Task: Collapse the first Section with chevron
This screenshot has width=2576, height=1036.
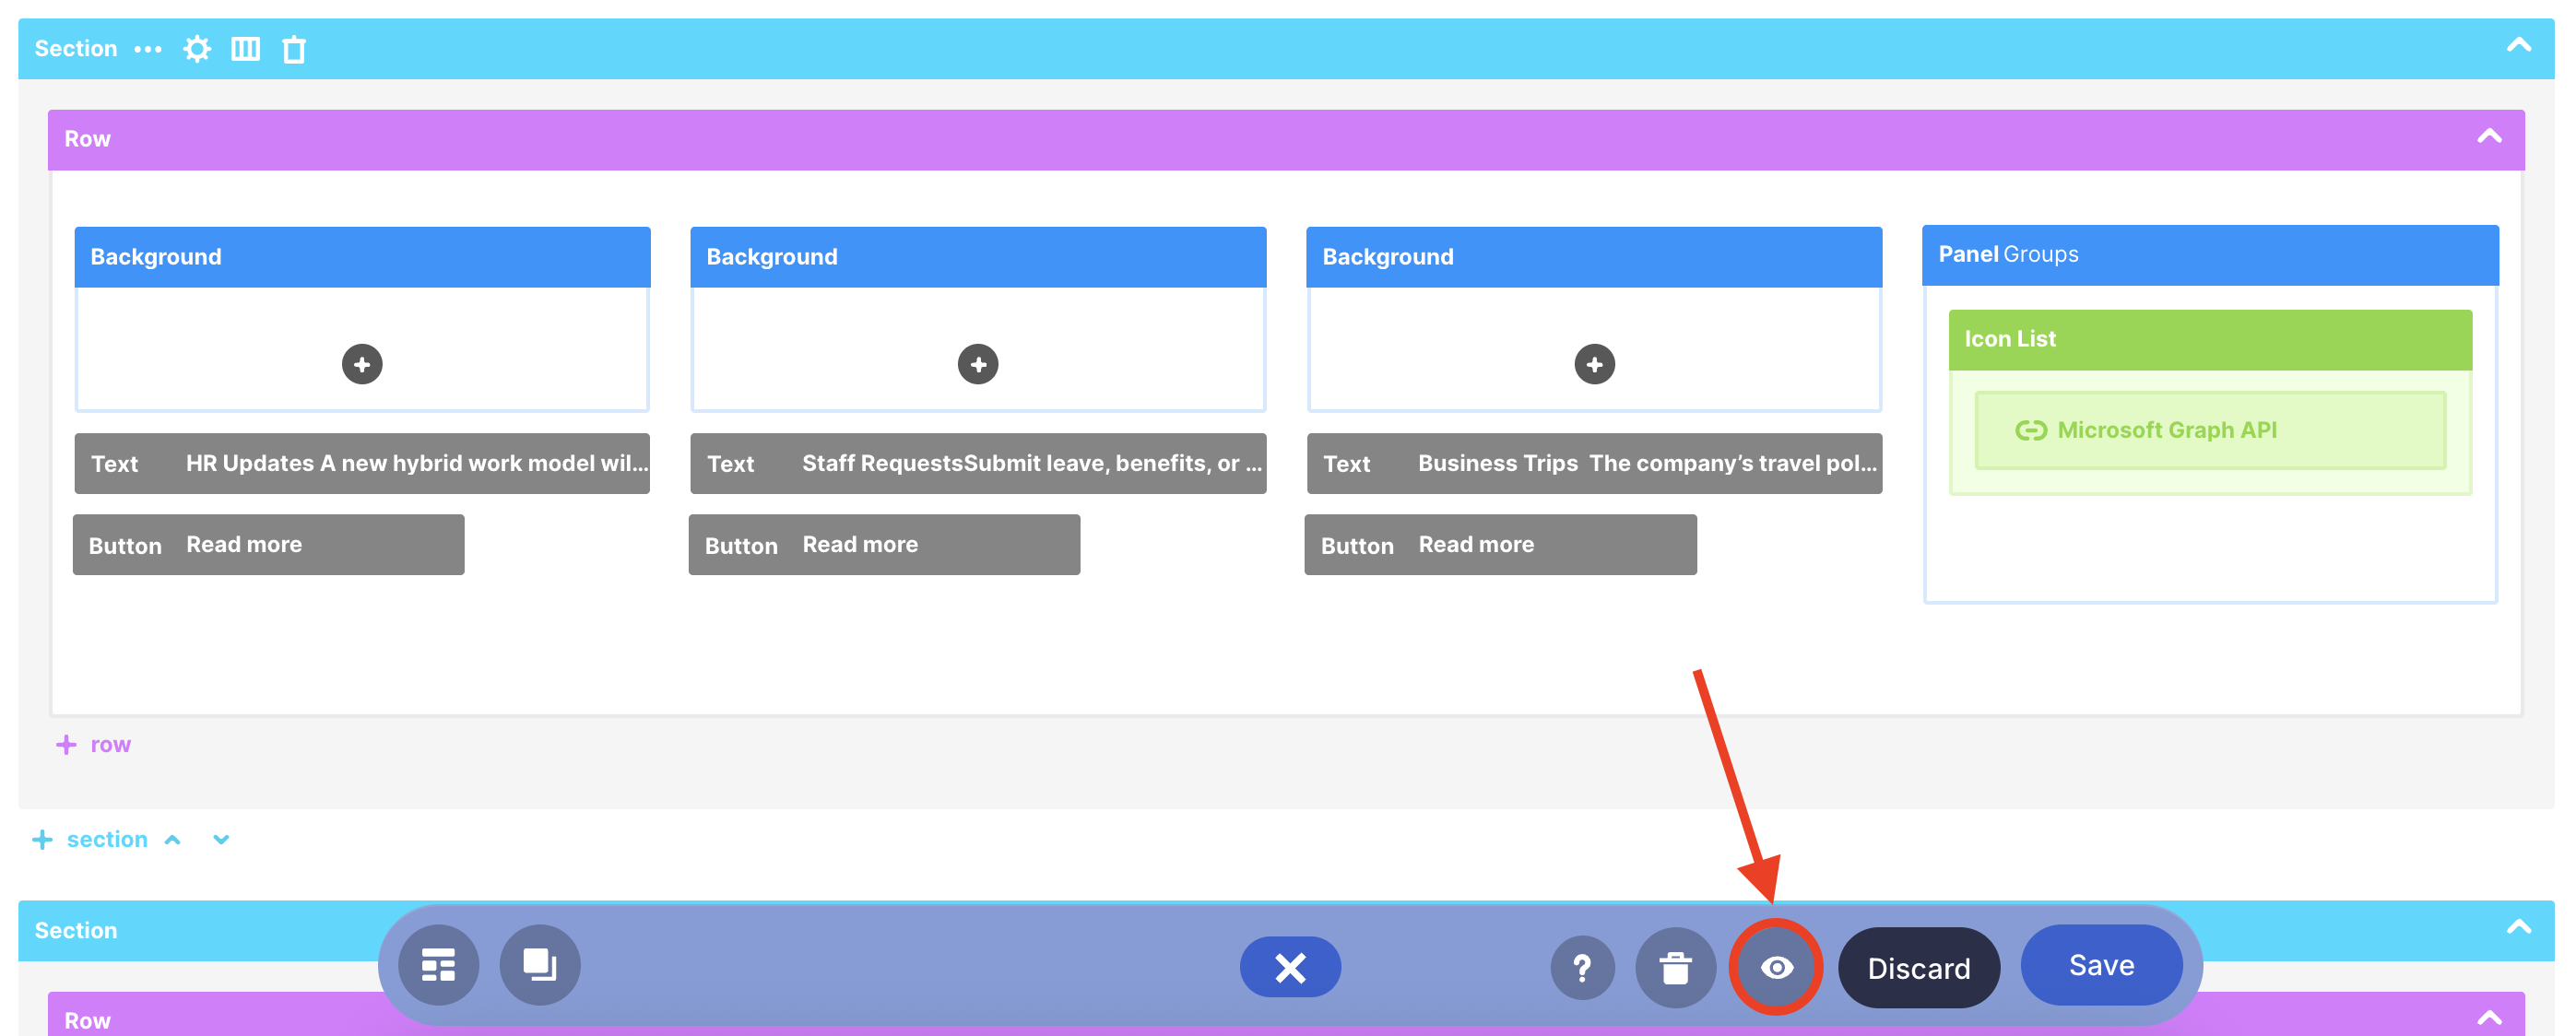Action: (x=2518, y=45)
